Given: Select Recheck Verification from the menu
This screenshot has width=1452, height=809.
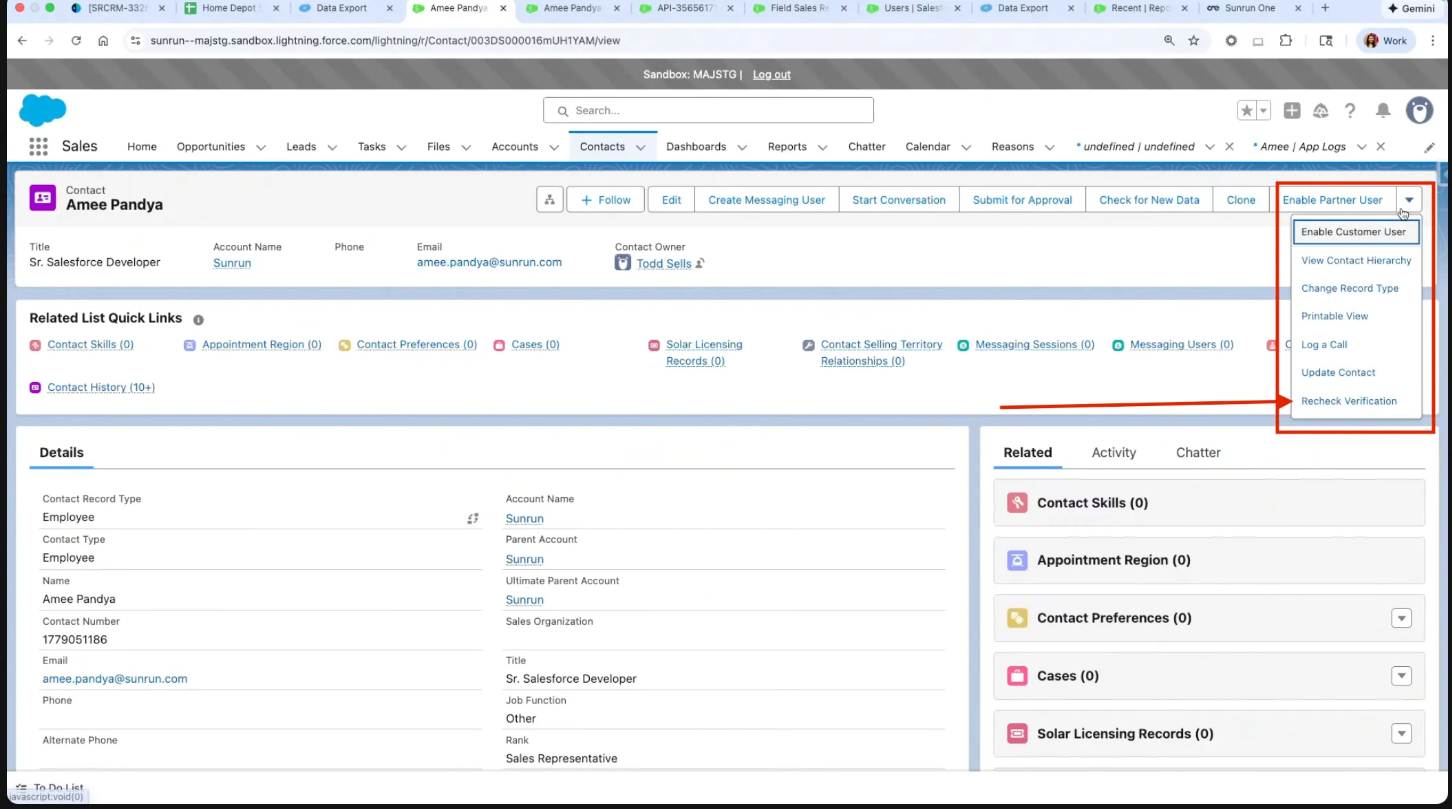Looking at the screenshot, I should point(1348,401).
